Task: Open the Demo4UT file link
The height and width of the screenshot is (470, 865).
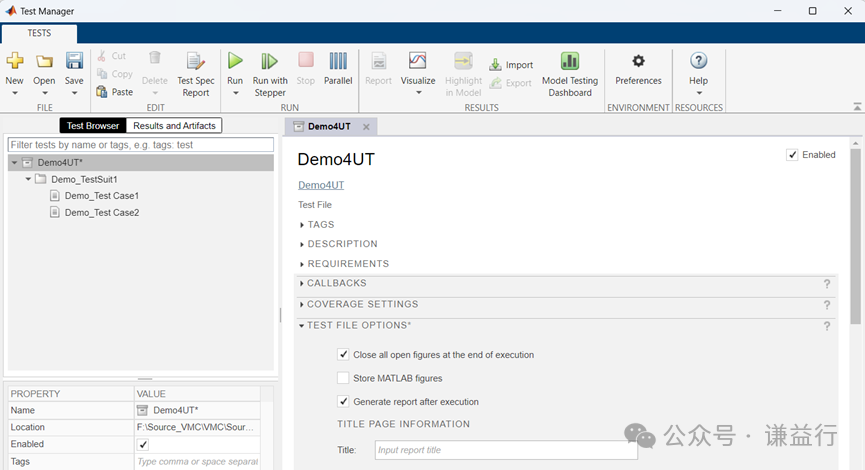Action: click(321, 185)
